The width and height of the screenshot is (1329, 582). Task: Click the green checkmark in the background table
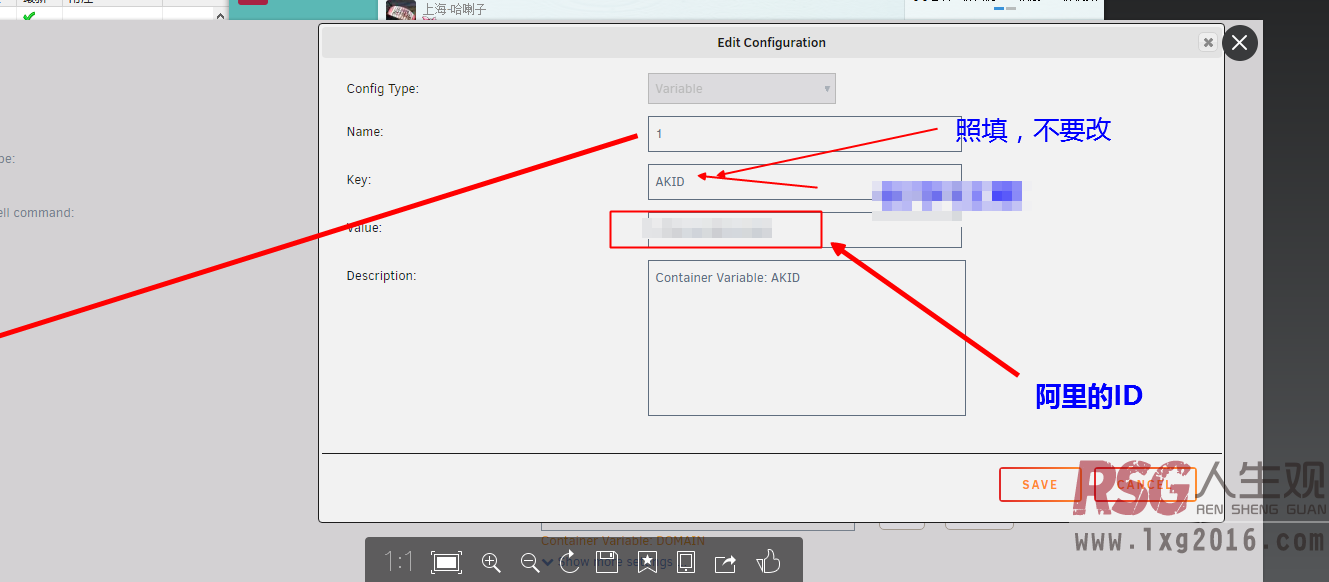pyautogui.click(x=29, y=16)
